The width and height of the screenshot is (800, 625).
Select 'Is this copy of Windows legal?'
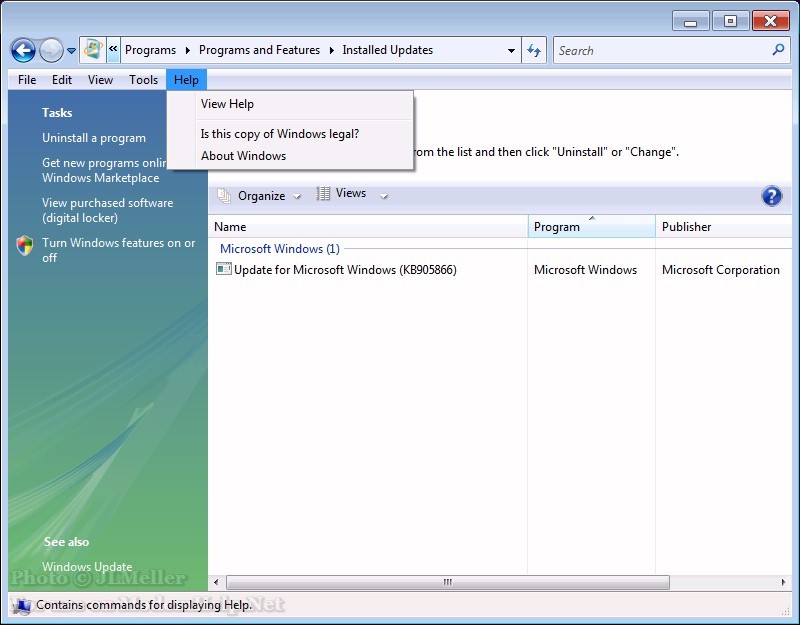[x=279, y=134]
